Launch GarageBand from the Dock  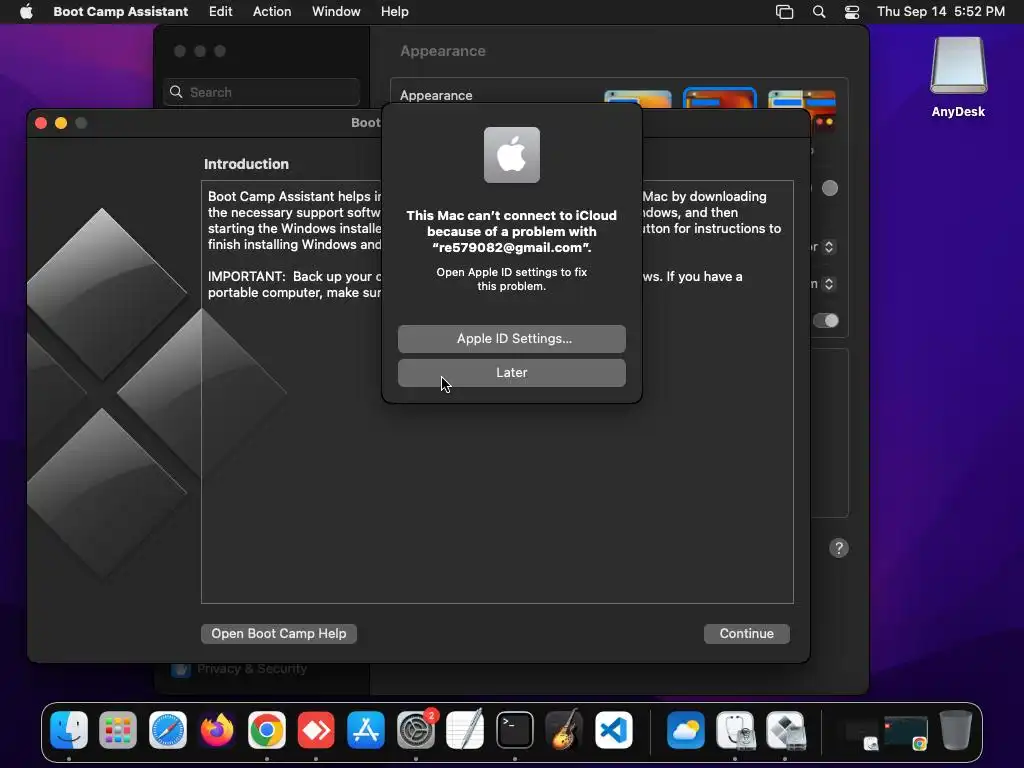pyautogui.click(x=564, y=729)
